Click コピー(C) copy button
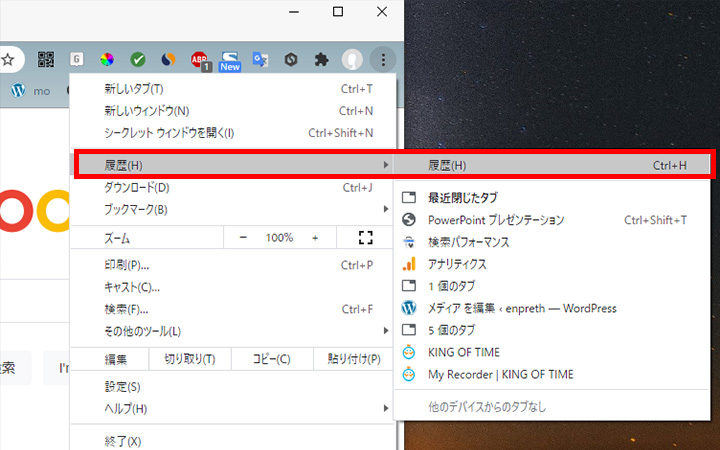This screenshot has height=450, width=720. 272,359
